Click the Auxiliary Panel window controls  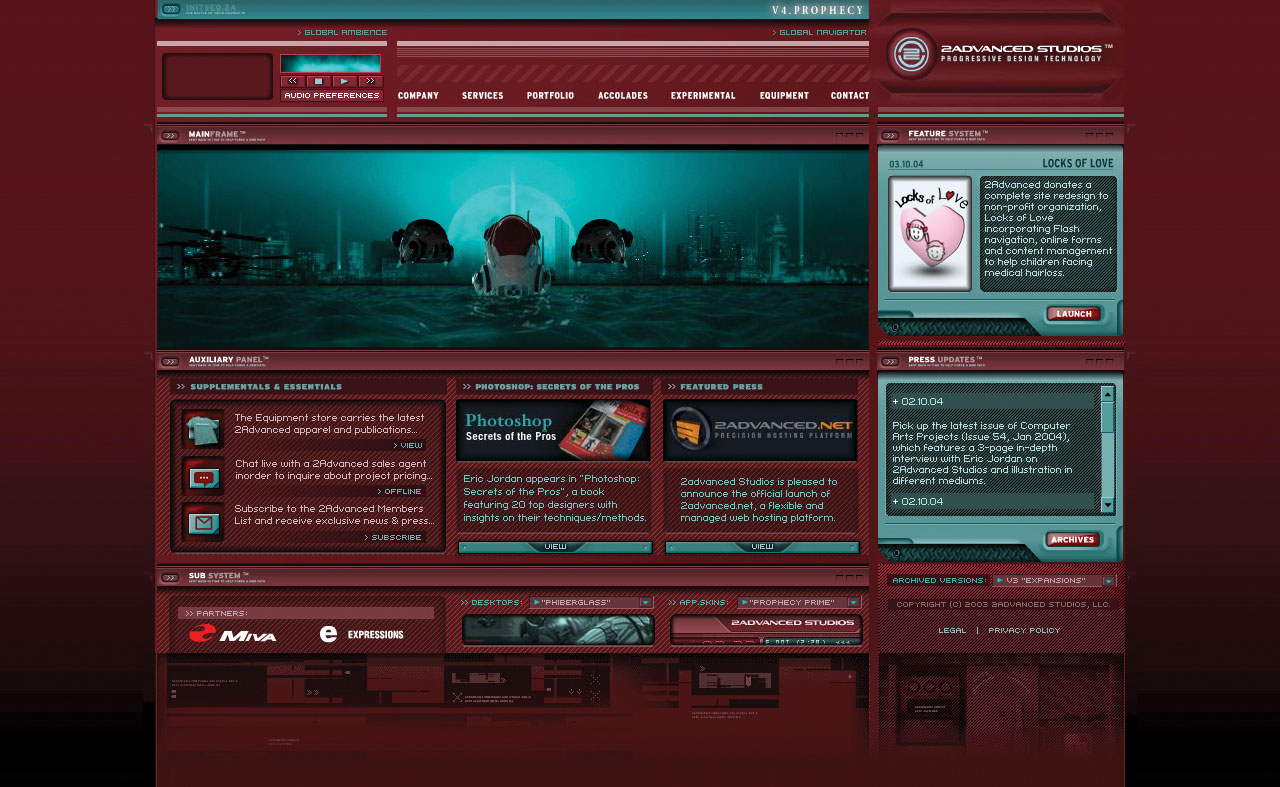848,360
